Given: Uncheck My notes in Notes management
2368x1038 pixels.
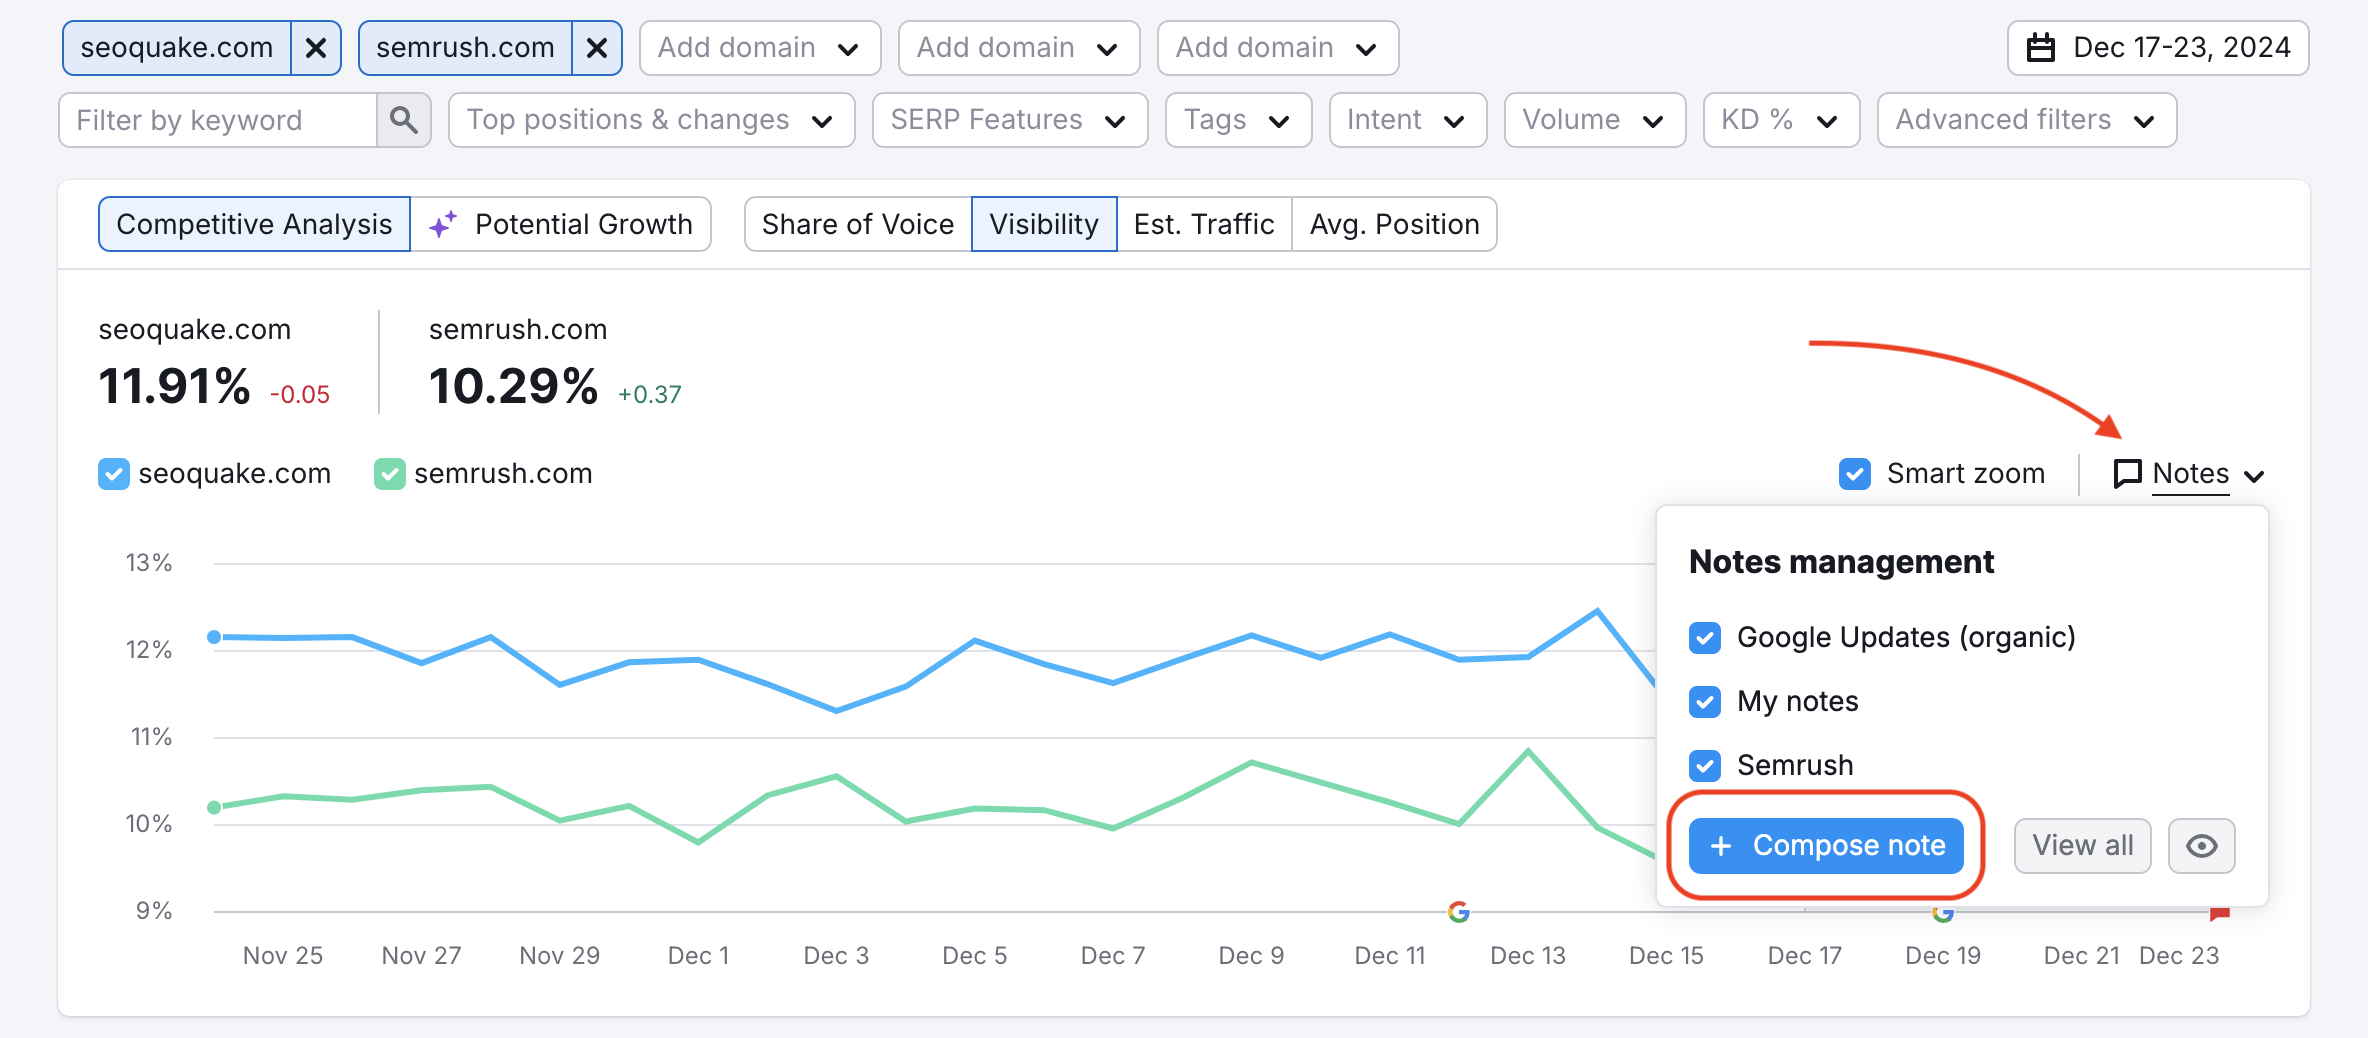Looking at the screenshot, I should pyautogui.click(x=1704, y=701).
